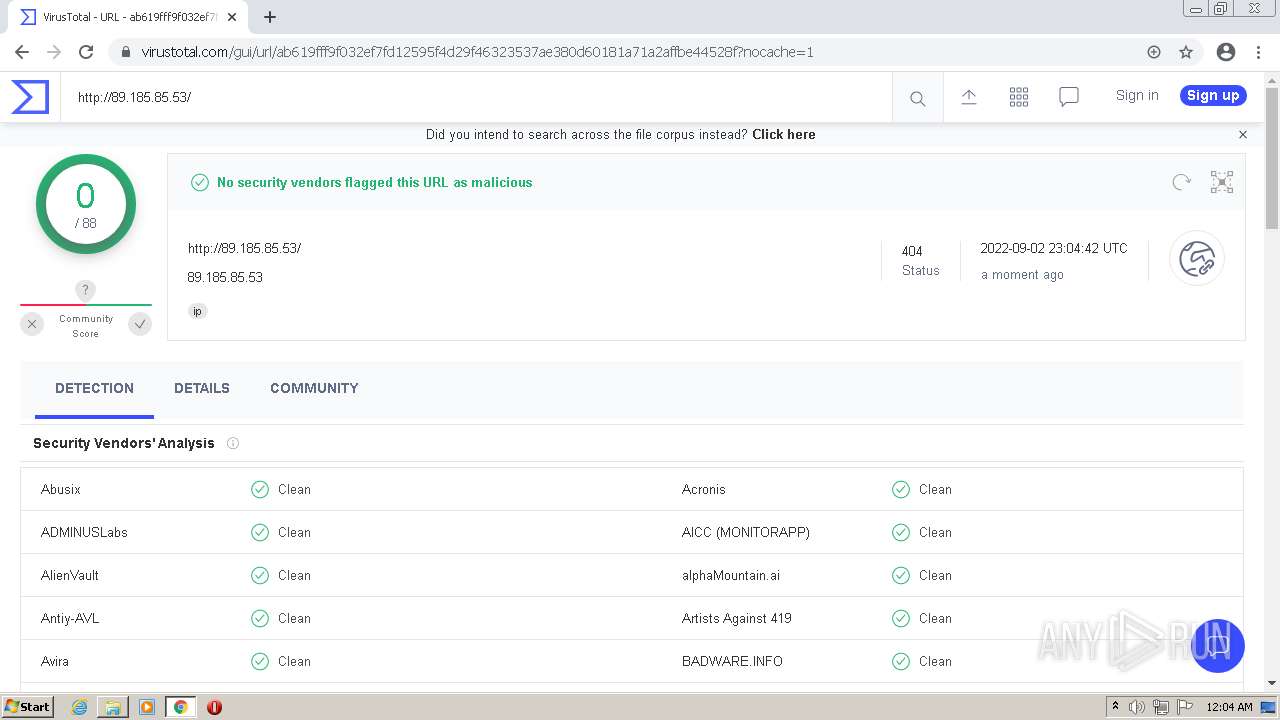The height and width of the screenshot is (720, 1280).
Task: Click the browser back arrow
Action: coord(22,52)
